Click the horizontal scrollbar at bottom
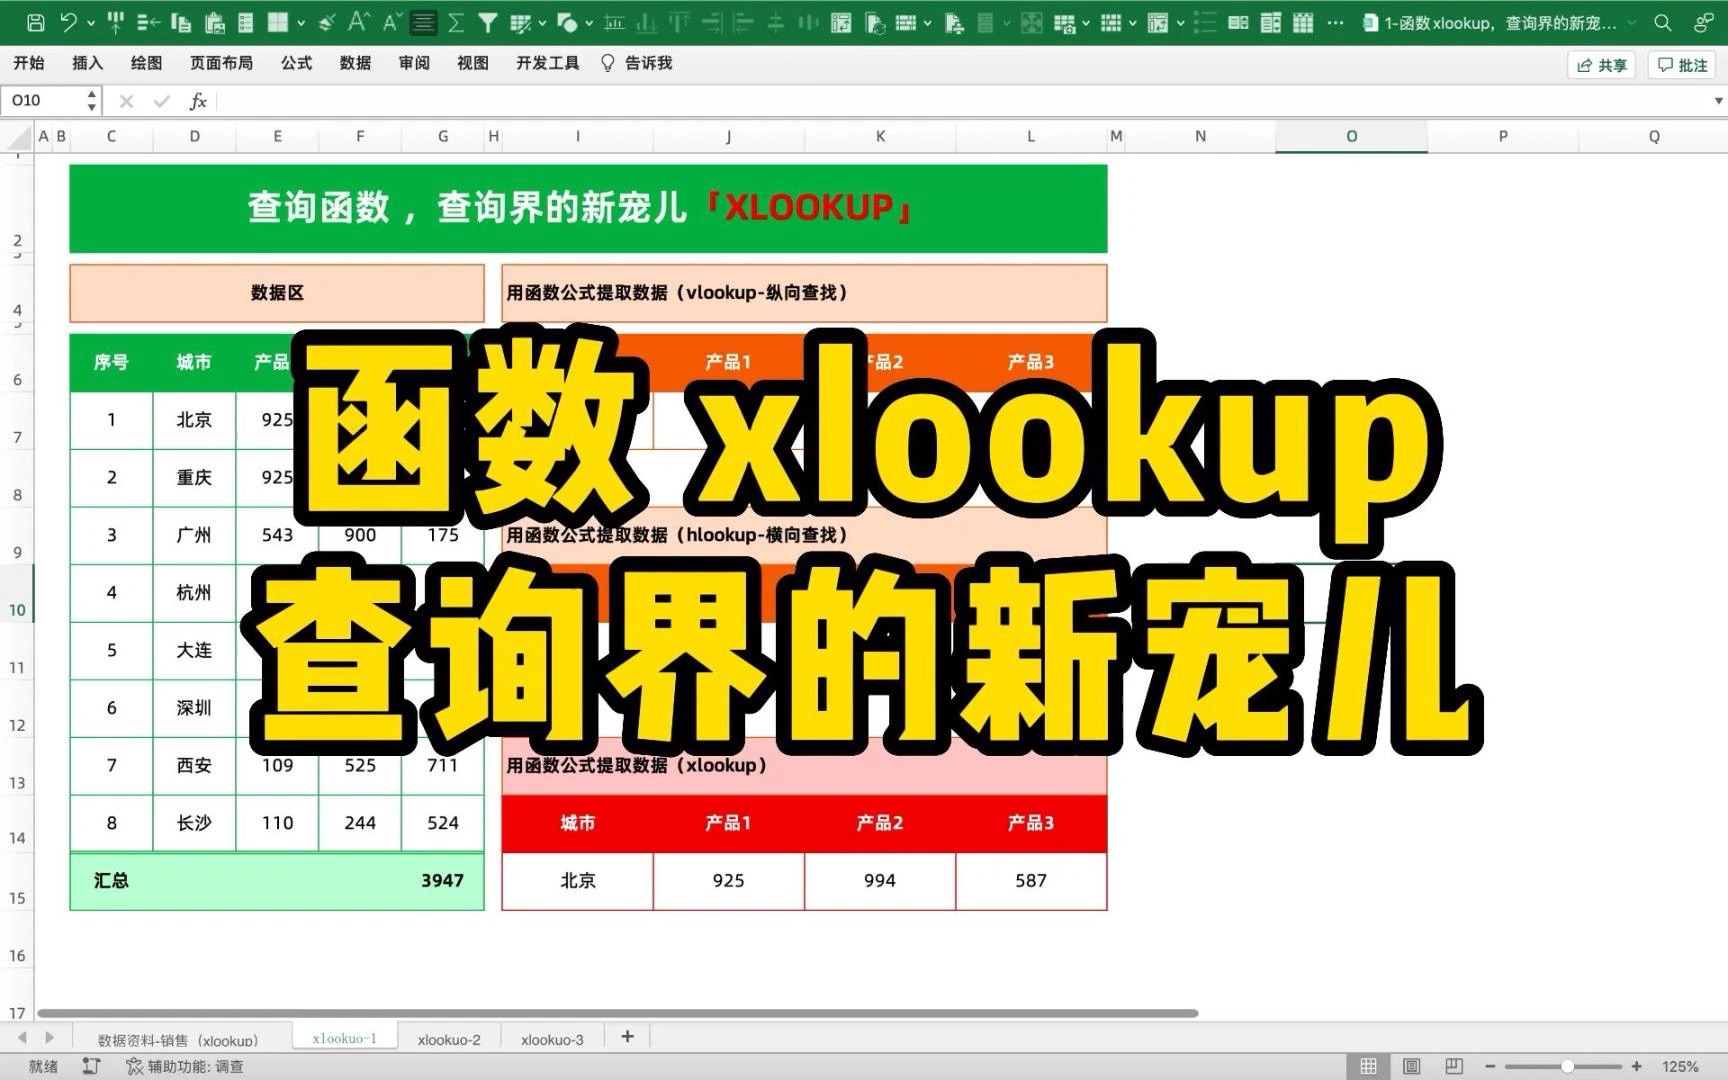The image size is (1728, 1080). [618, 1013]
